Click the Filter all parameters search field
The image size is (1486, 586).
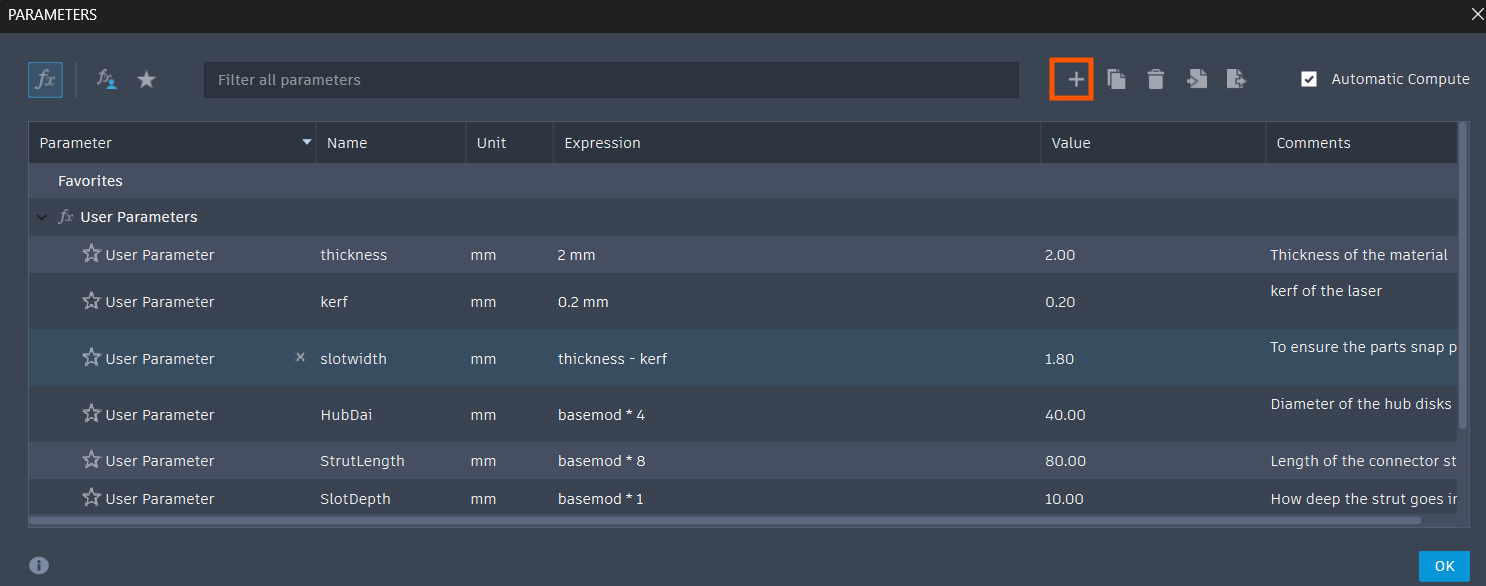click(x=610, y=80)
